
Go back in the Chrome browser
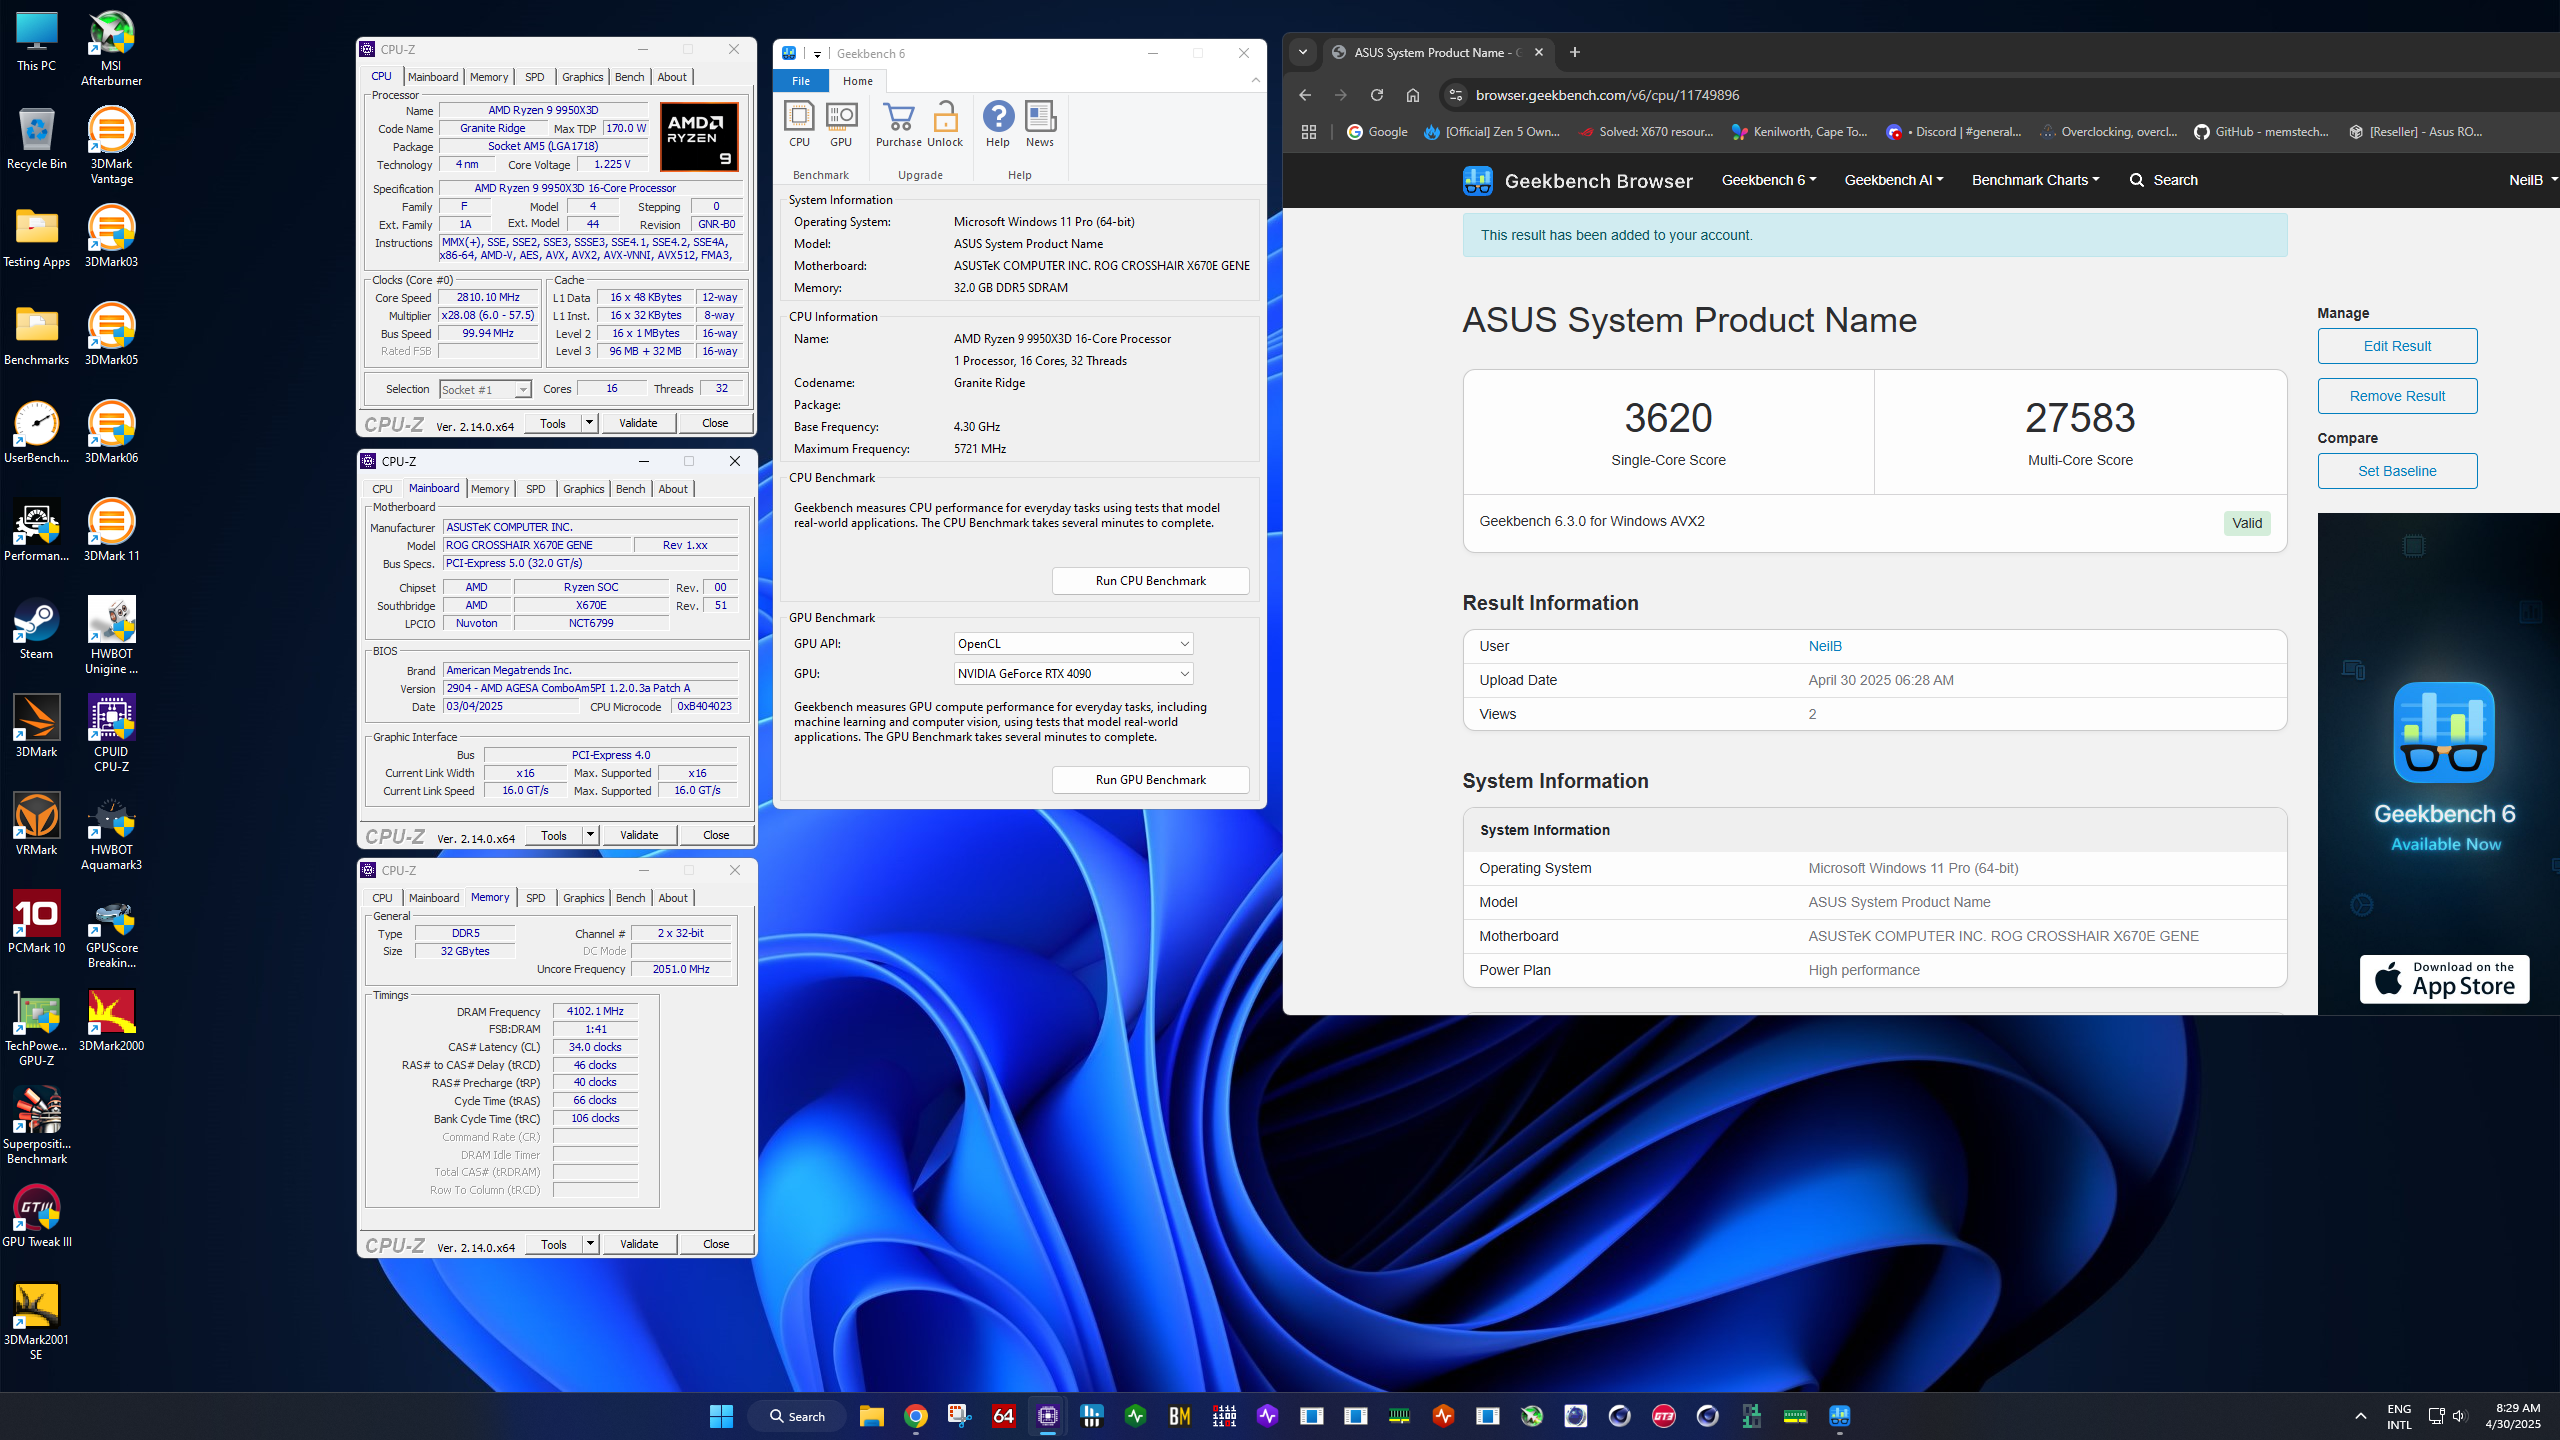(x=1305, y=95)
